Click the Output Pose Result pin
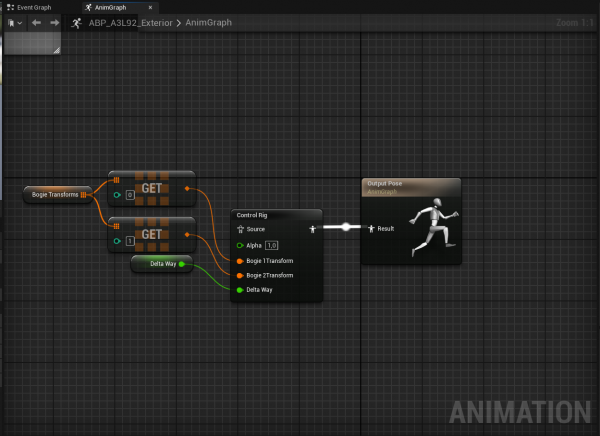This screenshot has height=436, width=600. pos(371,229)
